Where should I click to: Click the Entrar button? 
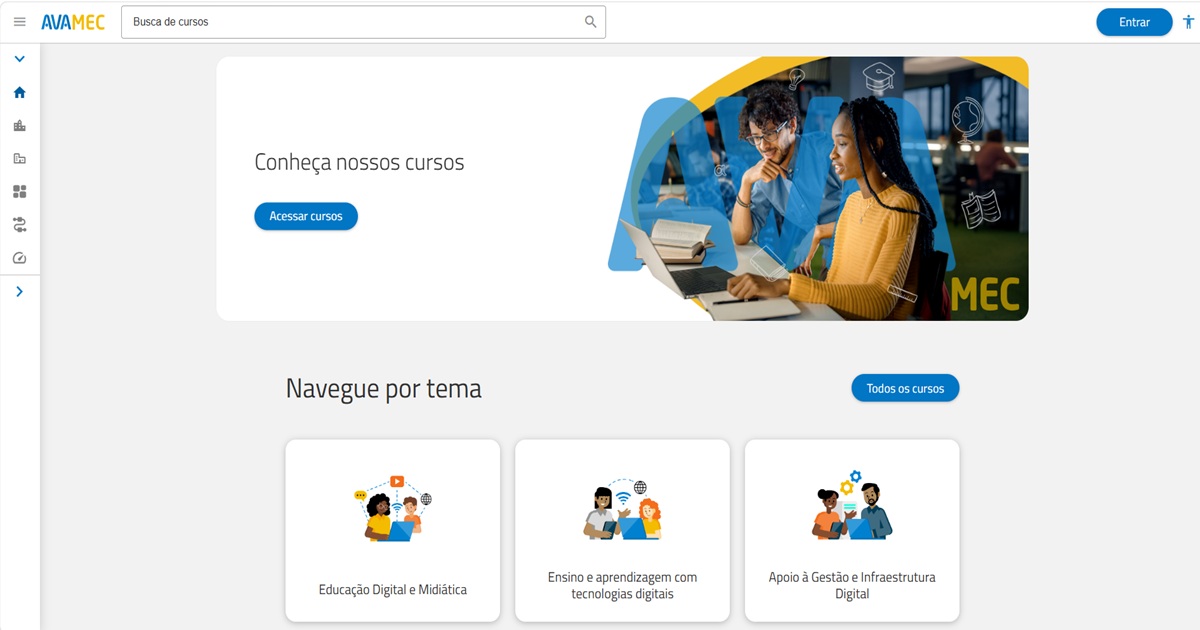[x=1134, y=22]
